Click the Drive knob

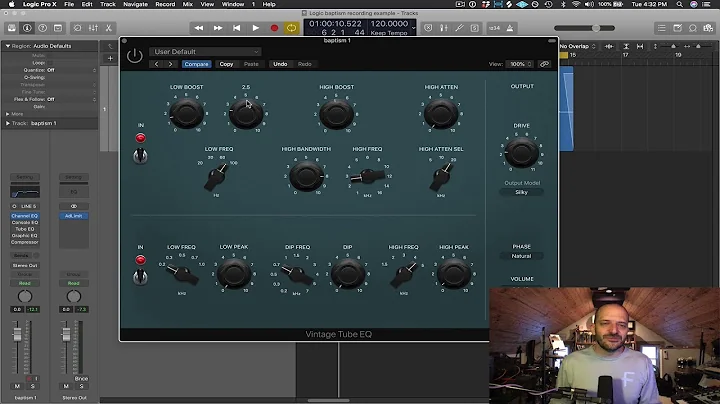click(x=522, y=152)
